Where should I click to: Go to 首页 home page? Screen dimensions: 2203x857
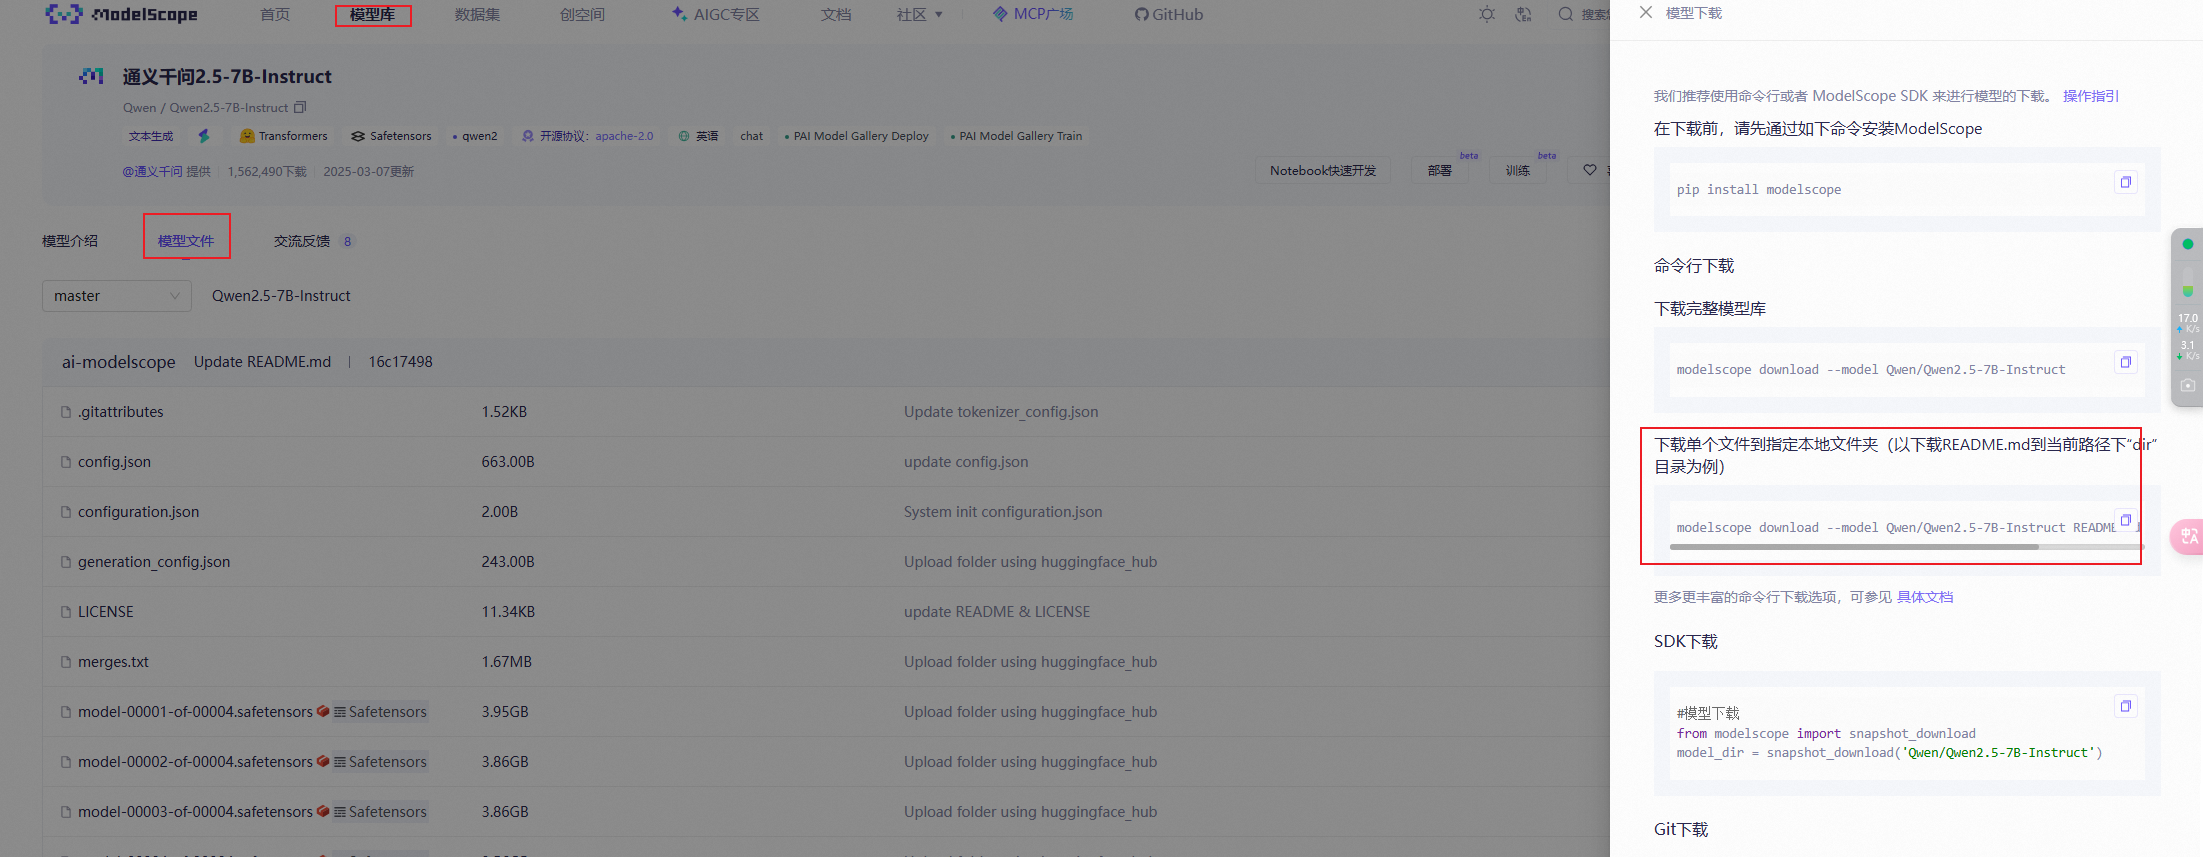click(275, 14)
